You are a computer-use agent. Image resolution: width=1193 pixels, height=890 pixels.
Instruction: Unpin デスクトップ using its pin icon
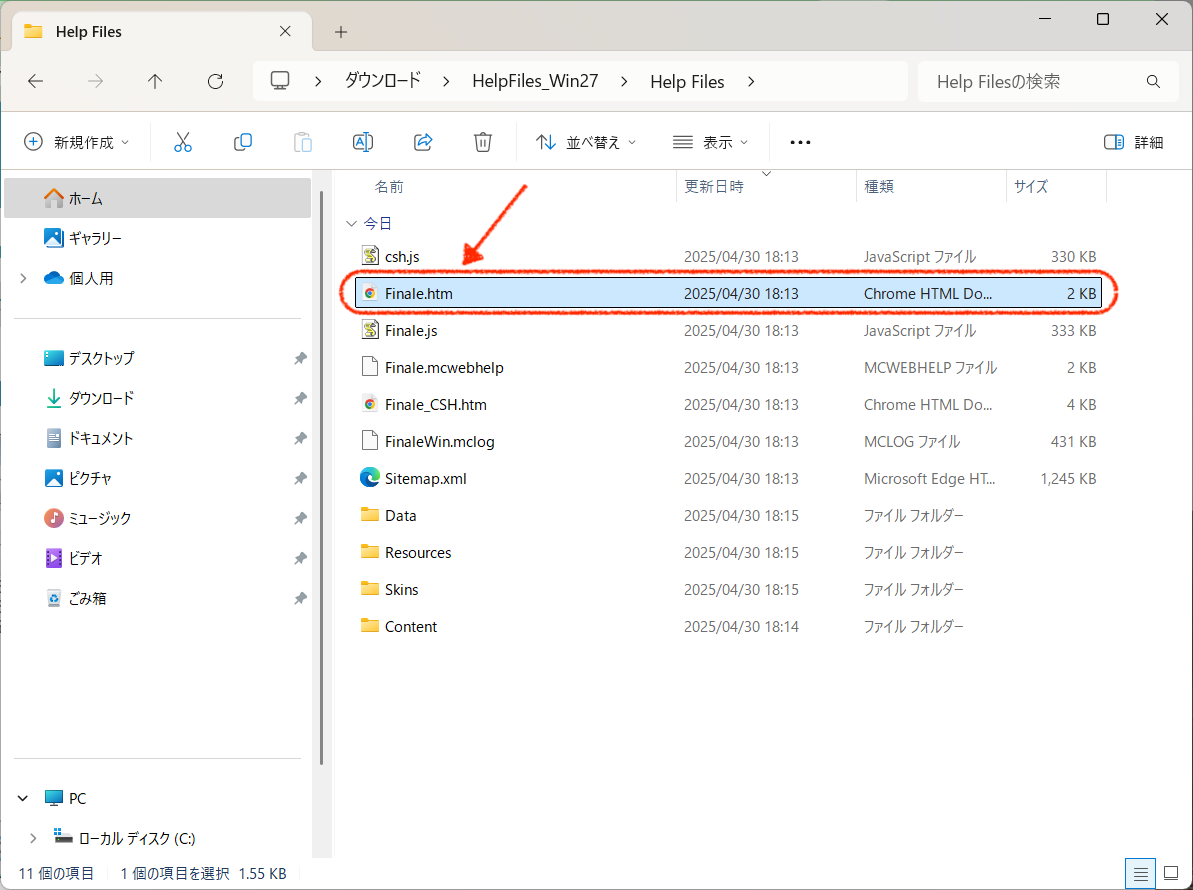[301, 358]
